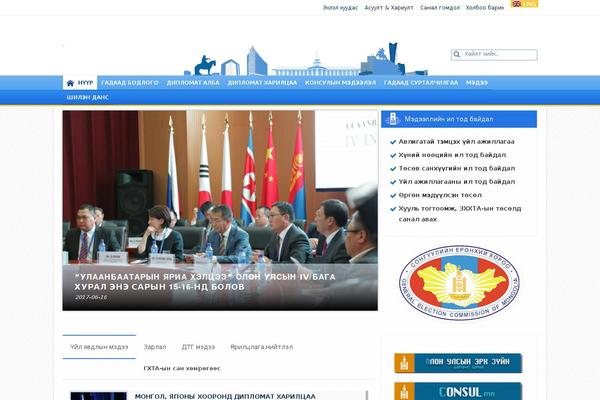Select the Ярилцлага, нийтлэл tab
Image resolution: width=600 pixels, height=400 pixels.
(x=261, y=347)
